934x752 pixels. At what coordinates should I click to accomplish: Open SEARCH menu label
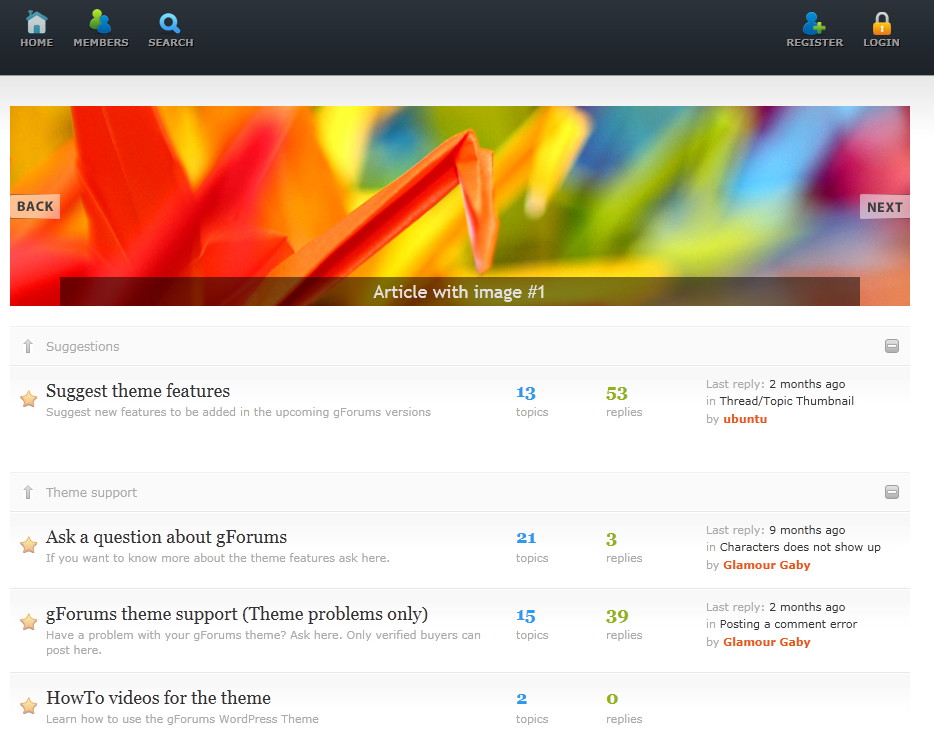[170, 42]
